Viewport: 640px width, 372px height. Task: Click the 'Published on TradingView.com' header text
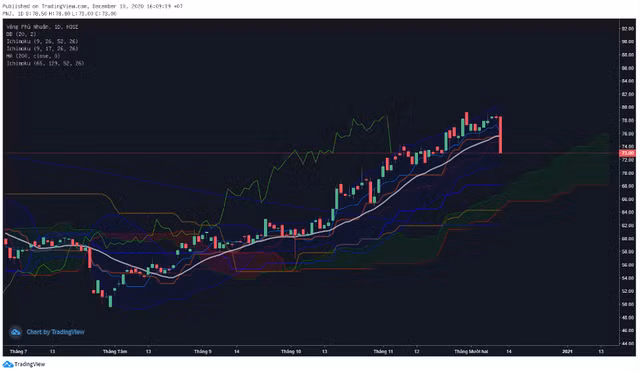(92, 6)
